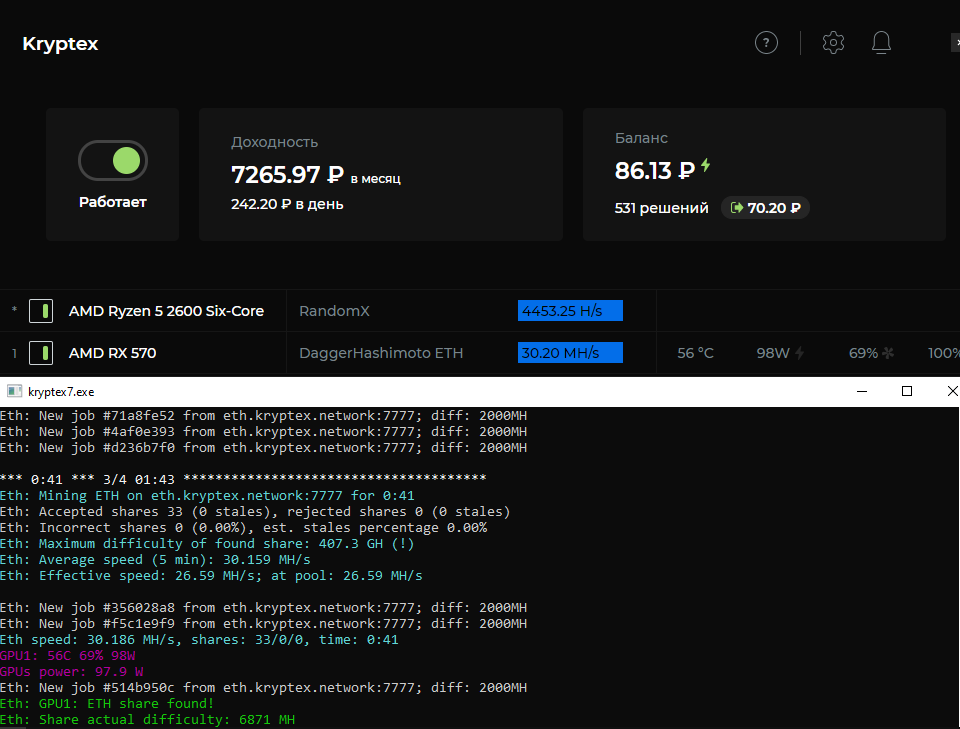Click the 'Eth: Accepted shares 33' console line
960x729 pixels.
click(255, 512)
